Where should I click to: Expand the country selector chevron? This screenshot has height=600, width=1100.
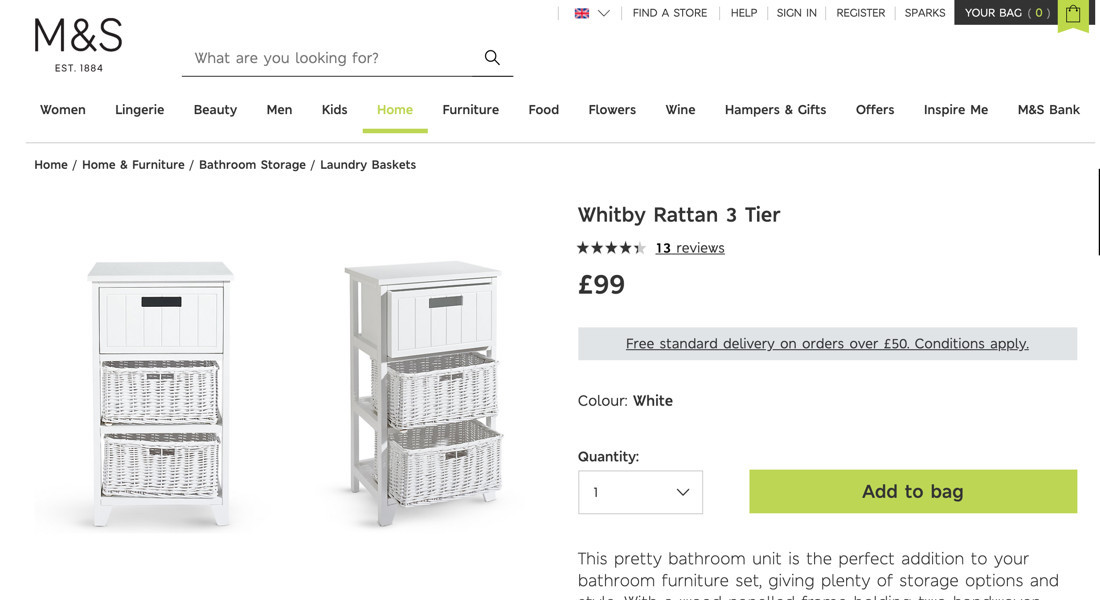coord(604,13)
